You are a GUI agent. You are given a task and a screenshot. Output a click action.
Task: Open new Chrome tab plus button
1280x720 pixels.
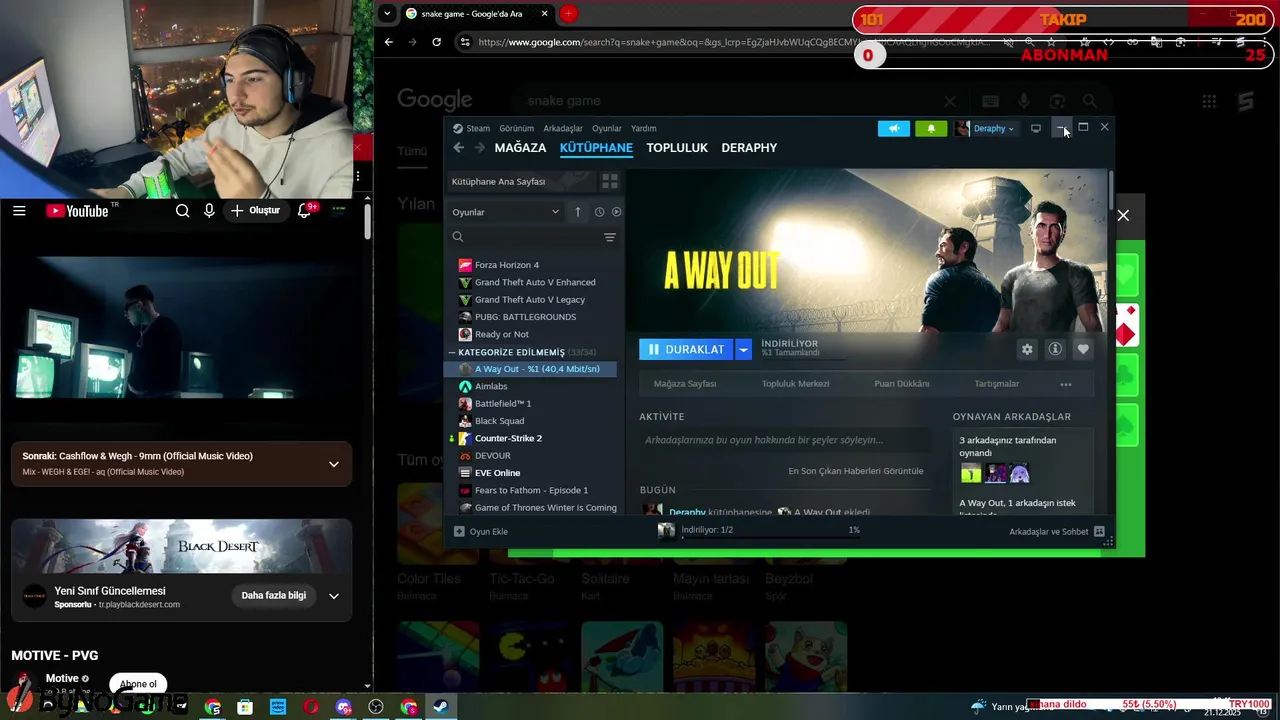(x=568, y=13)
